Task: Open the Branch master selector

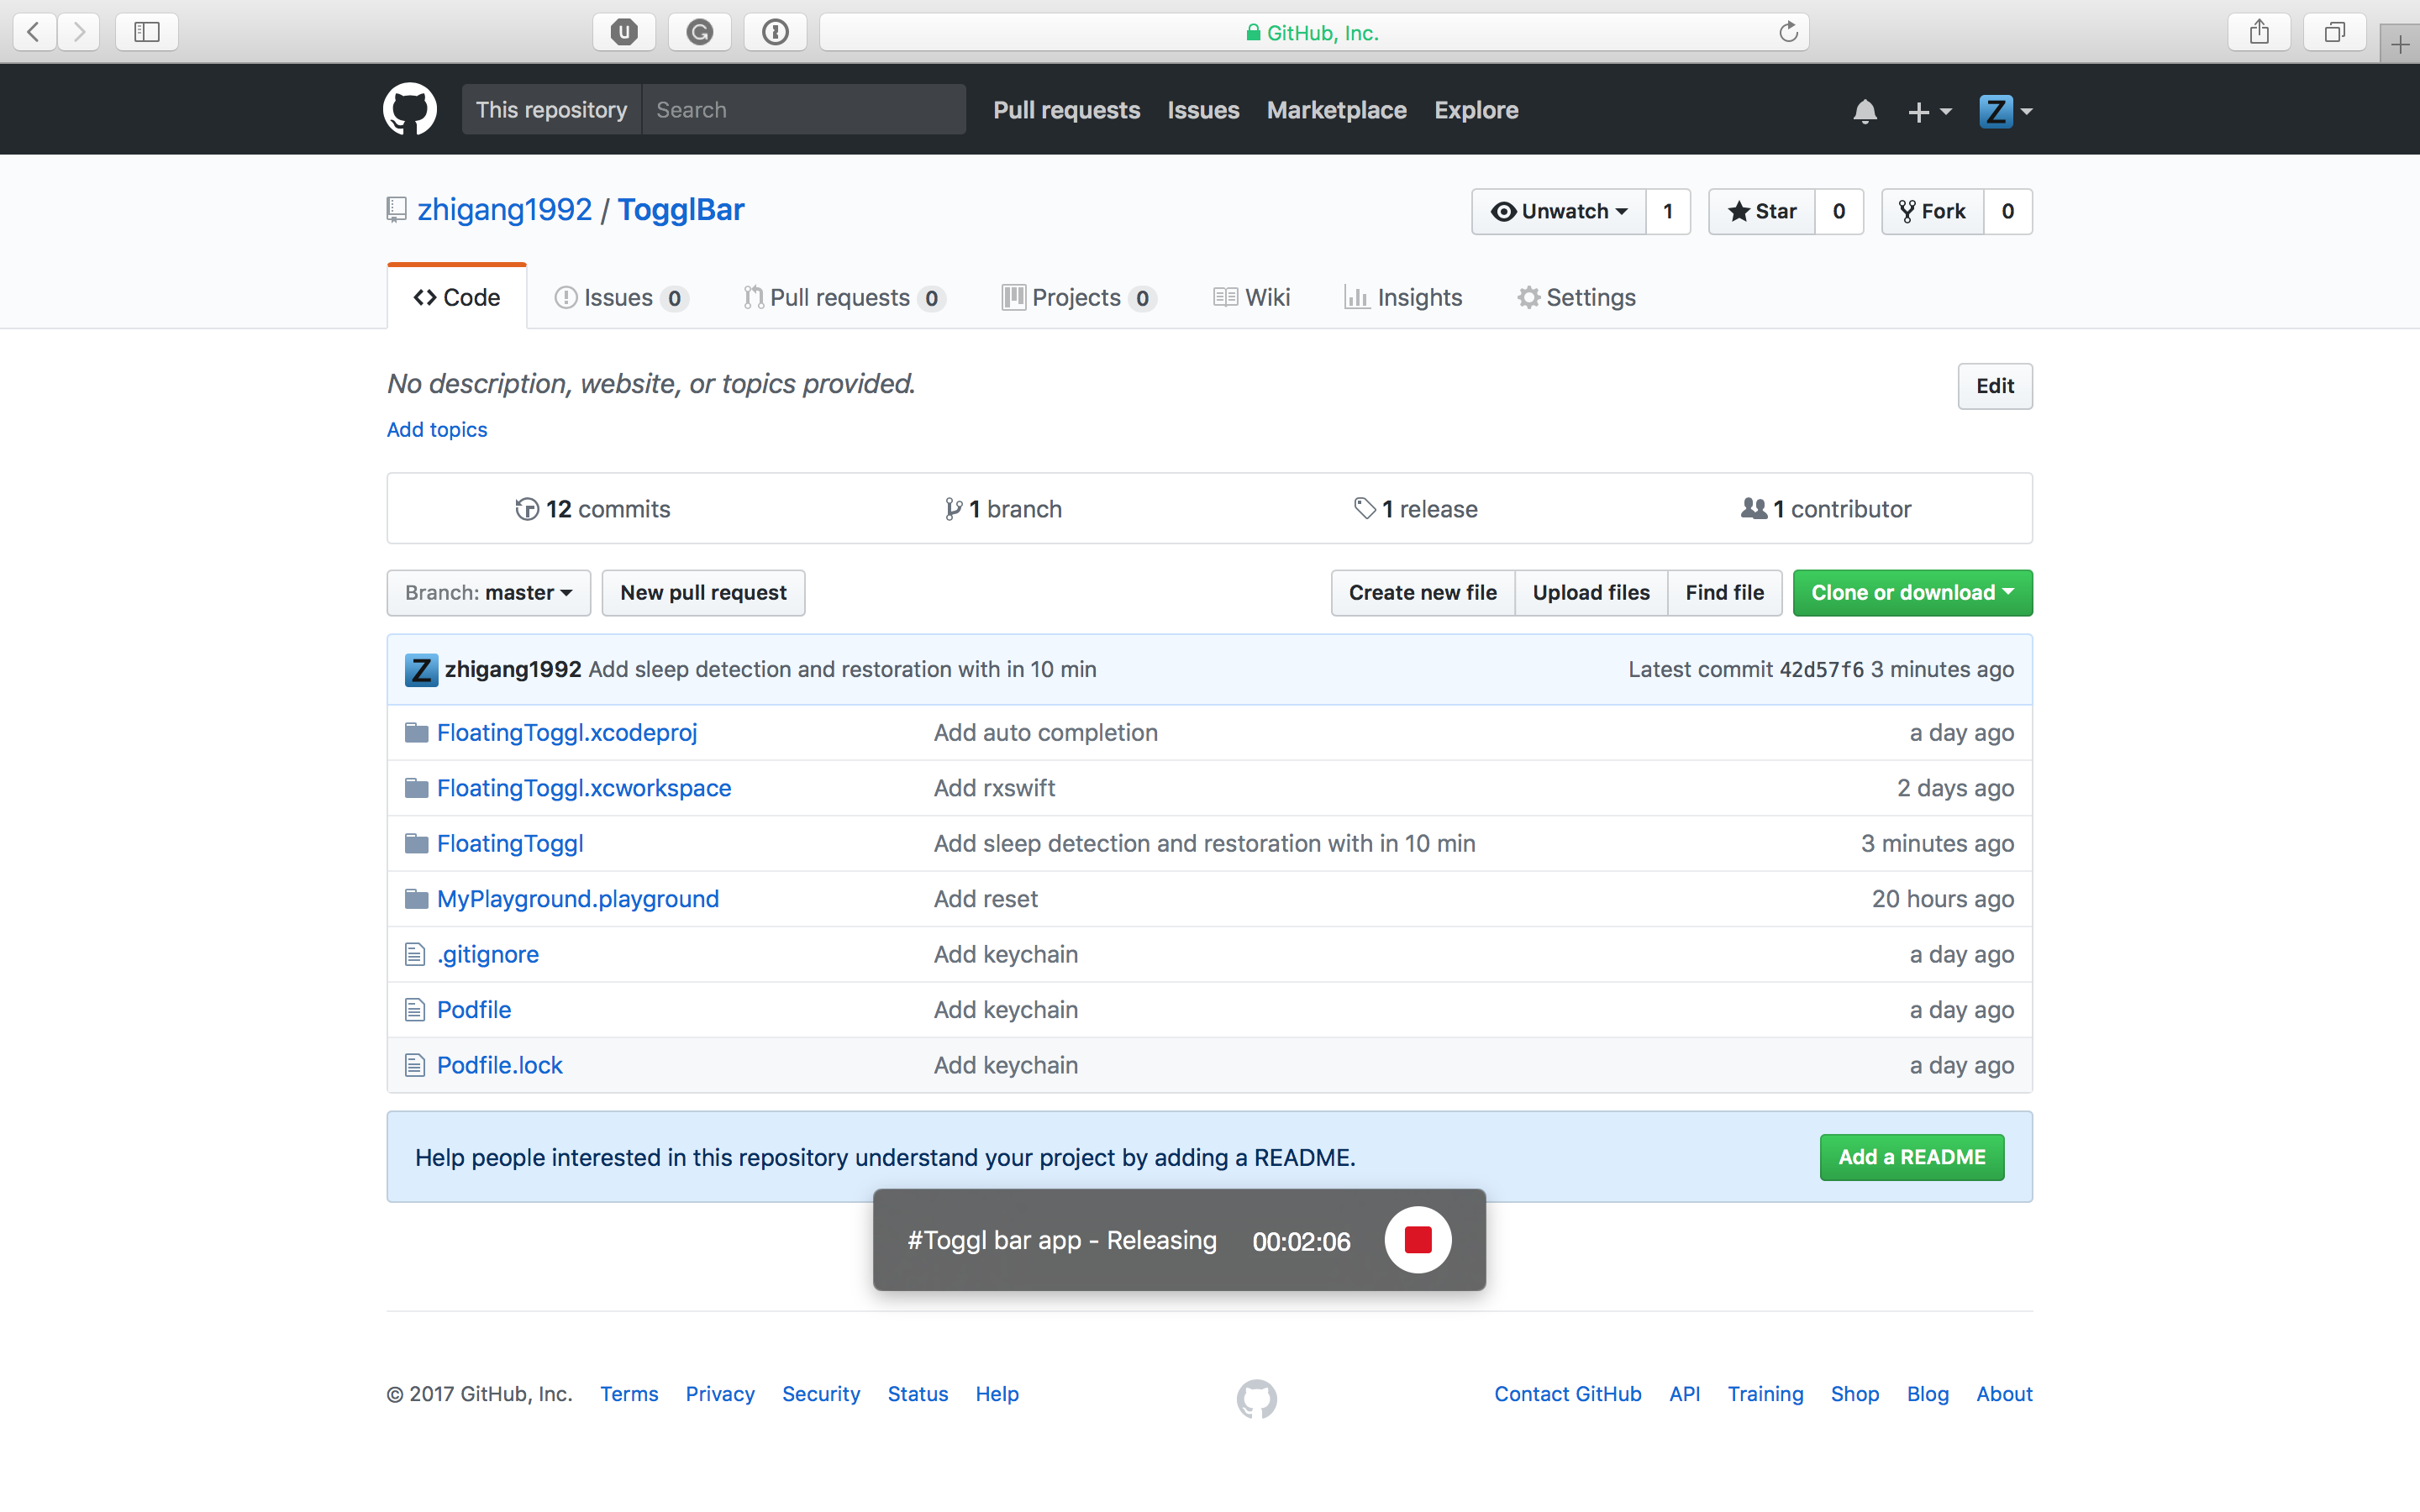Action: click(488, 592)
